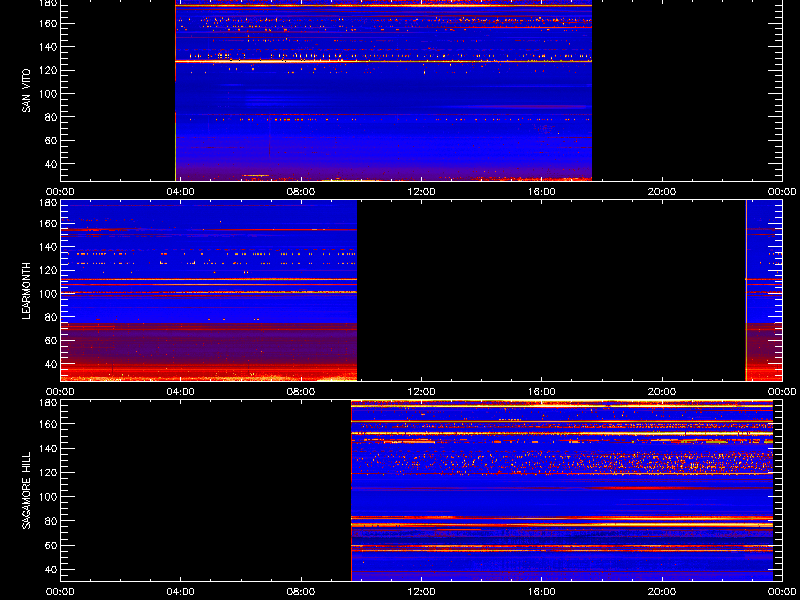The image size is (800, 600).
Task: Click the SAGAMORE HILL station axis label
Action: (x=26, y=490)
